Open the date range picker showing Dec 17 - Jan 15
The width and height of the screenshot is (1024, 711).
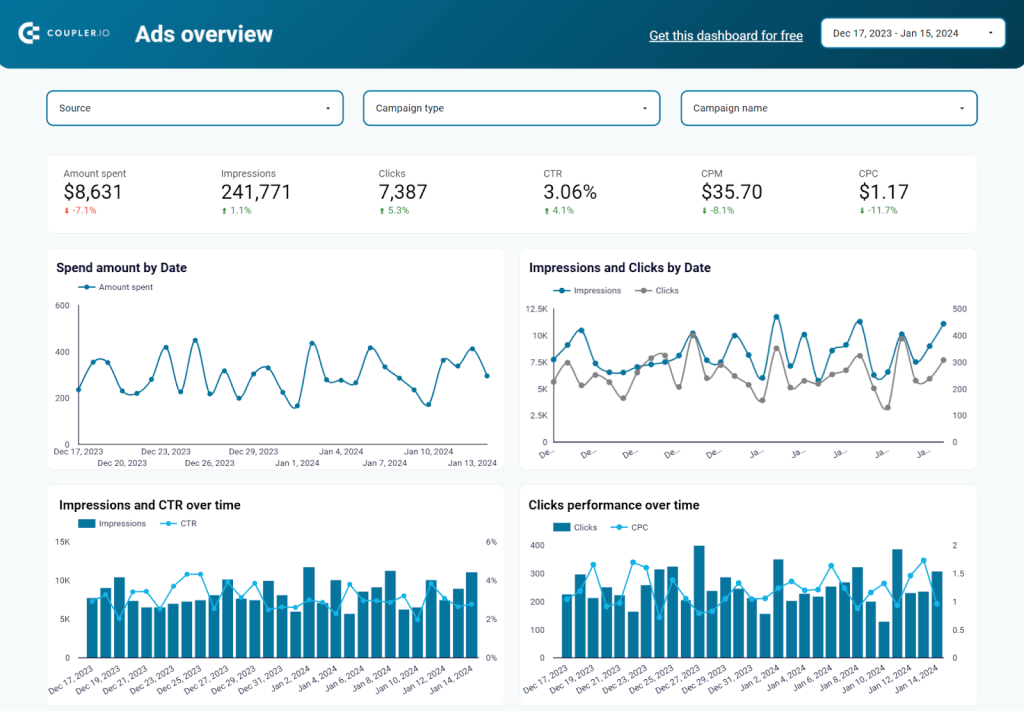click(x=911, y=32)
